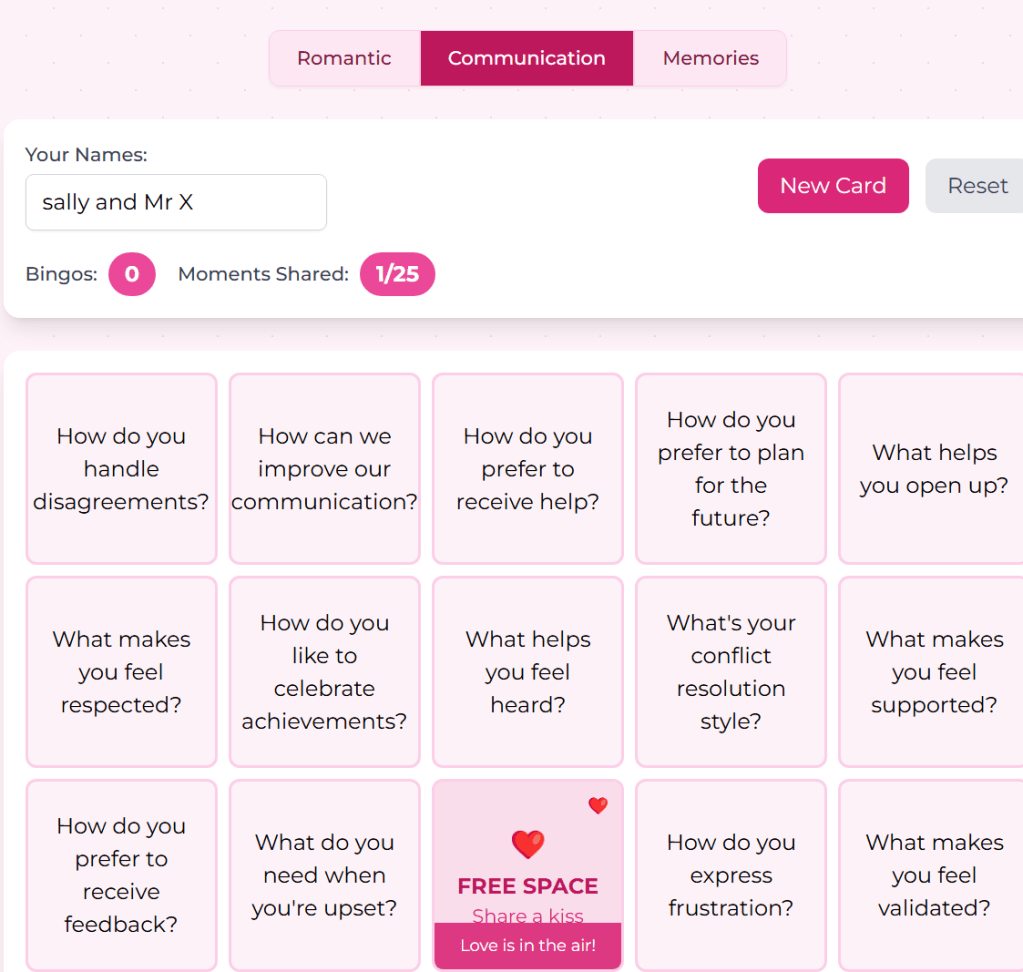Click the Reset button
Image resolution: width=1023 pixels, height=972 pixels.
tap(977, 186)
